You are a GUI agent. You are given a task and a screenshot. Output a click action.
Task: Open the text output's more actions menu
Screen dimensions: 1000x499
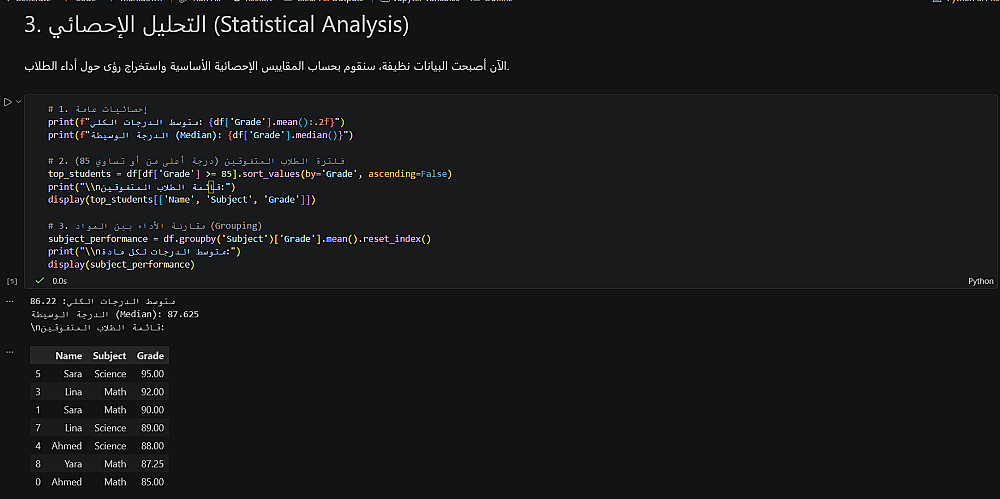coord(9,300)
